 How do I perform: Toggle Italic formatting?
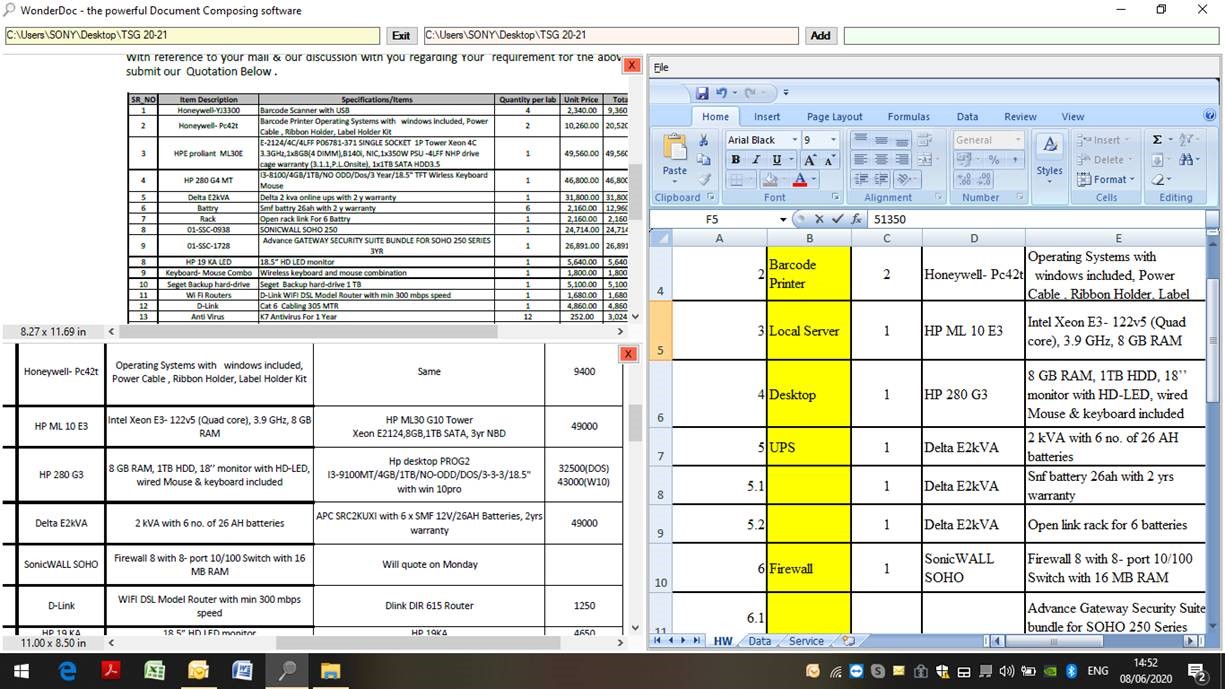pyautogui.click(x=756, y=160)
